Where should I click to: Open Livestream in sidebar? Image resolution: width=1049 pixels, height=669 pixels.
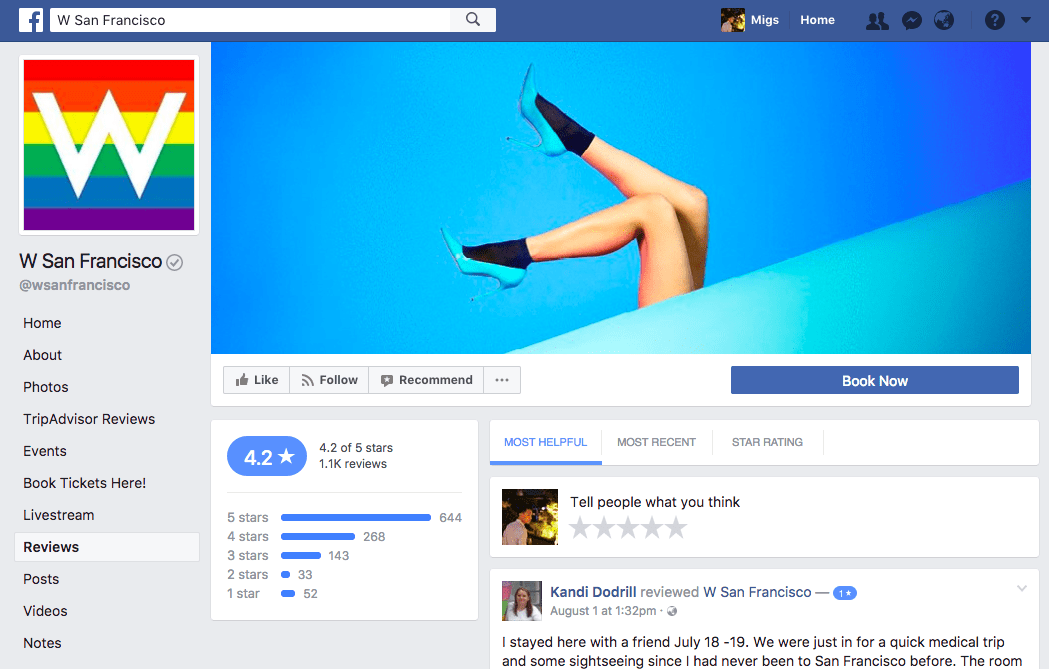point(59,515)
